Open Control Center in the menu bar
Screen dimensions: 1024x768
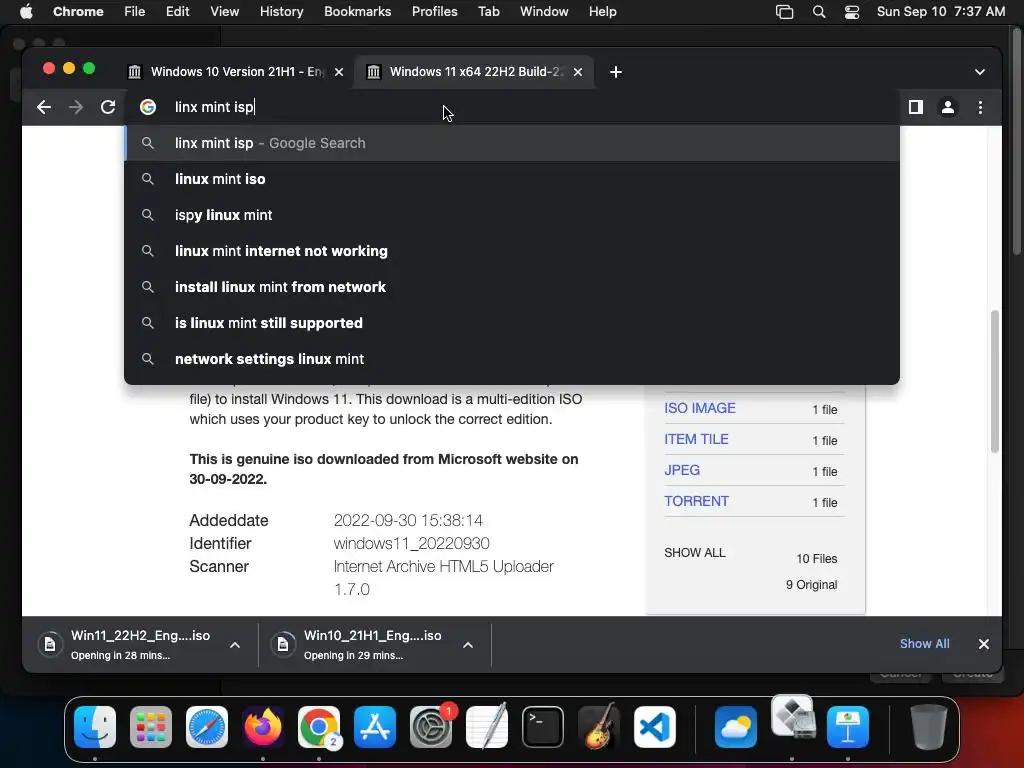coord(852,12)
